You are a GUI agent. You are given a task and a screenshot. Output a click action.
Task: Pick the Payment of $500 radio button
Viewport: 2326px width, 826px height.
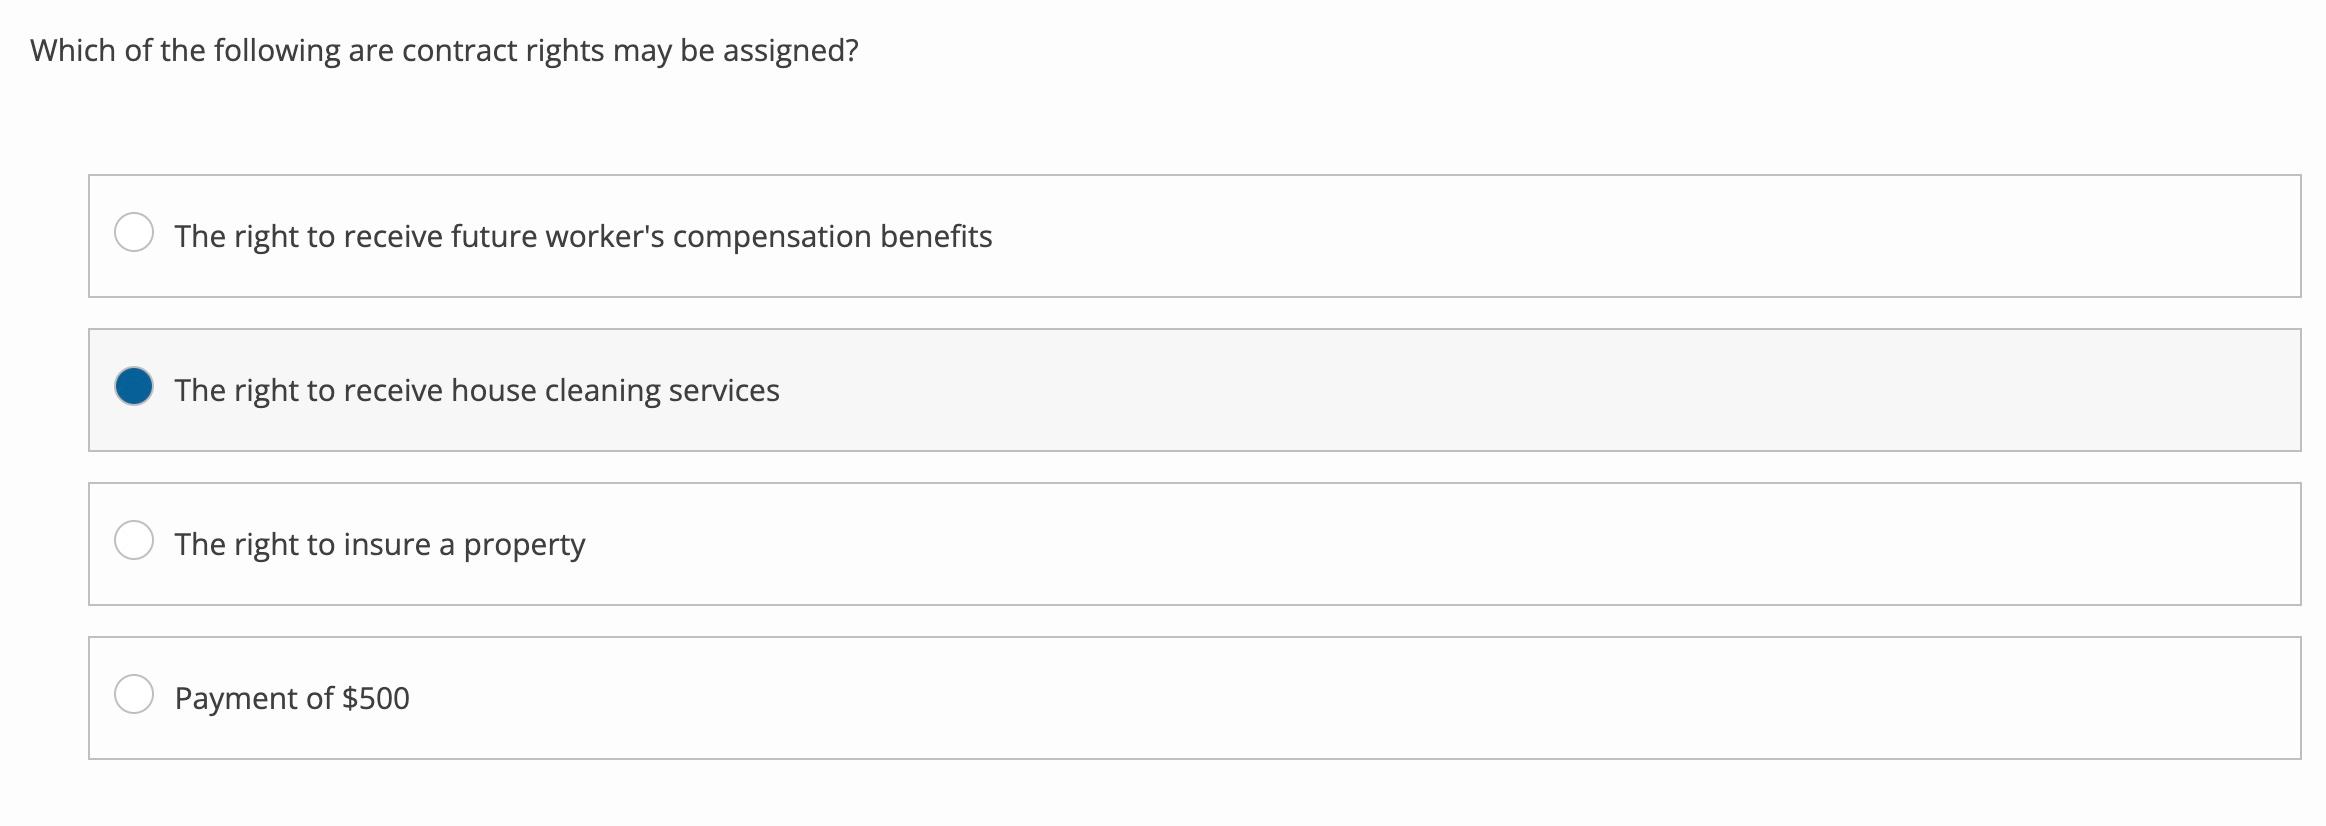click(134, 694)
